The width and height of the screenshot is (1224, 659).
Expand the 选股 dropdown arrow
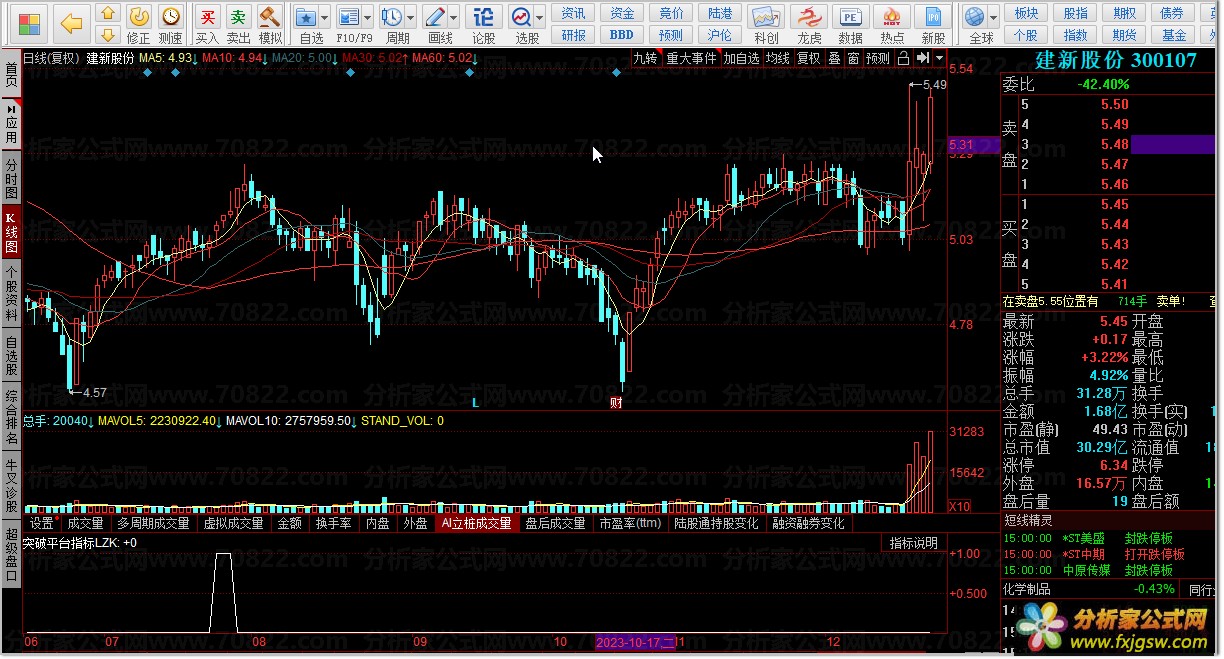[x=541, y=18]
